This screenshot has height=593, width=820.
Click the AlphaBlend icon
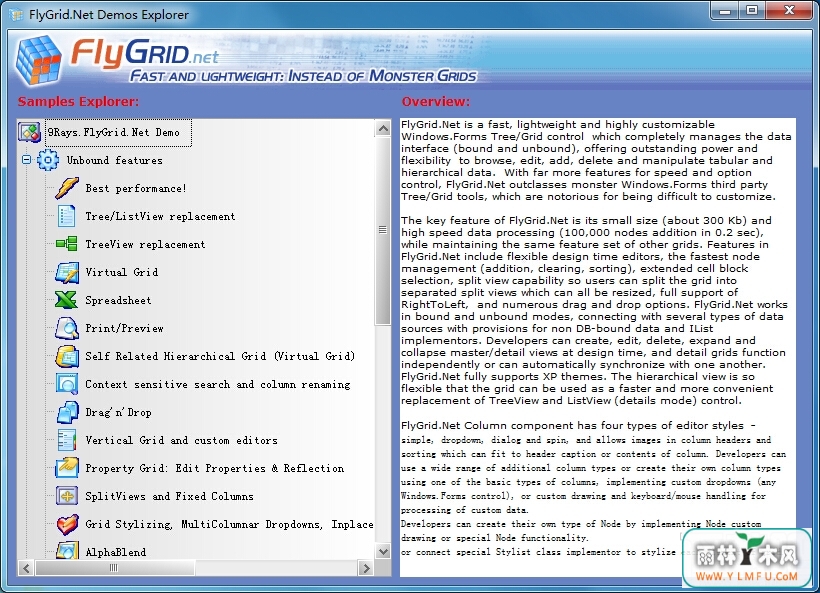[x=67, y=551]
